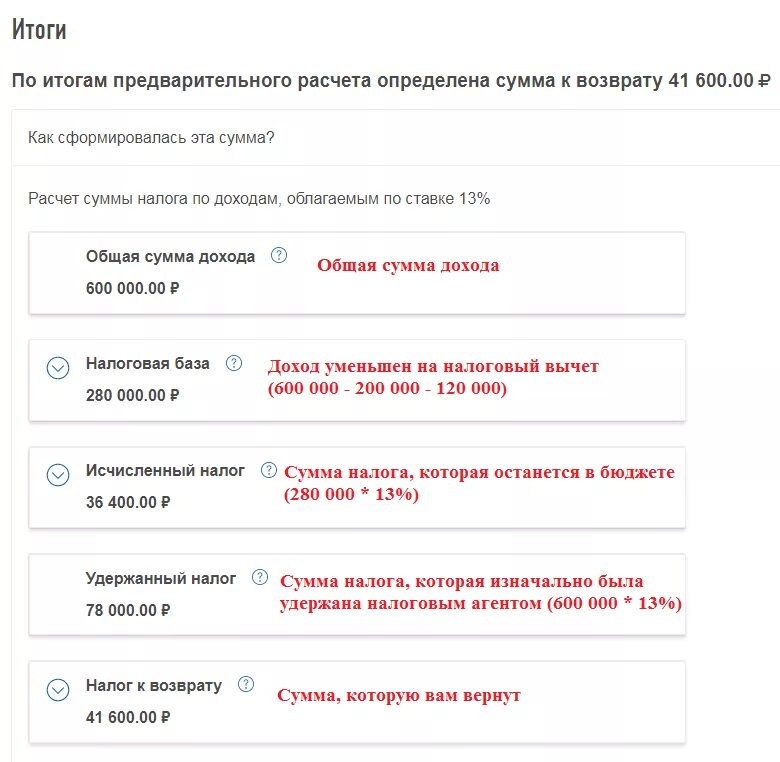Click the 41 600.00 ₽ refund value in card

coord(128,717)
